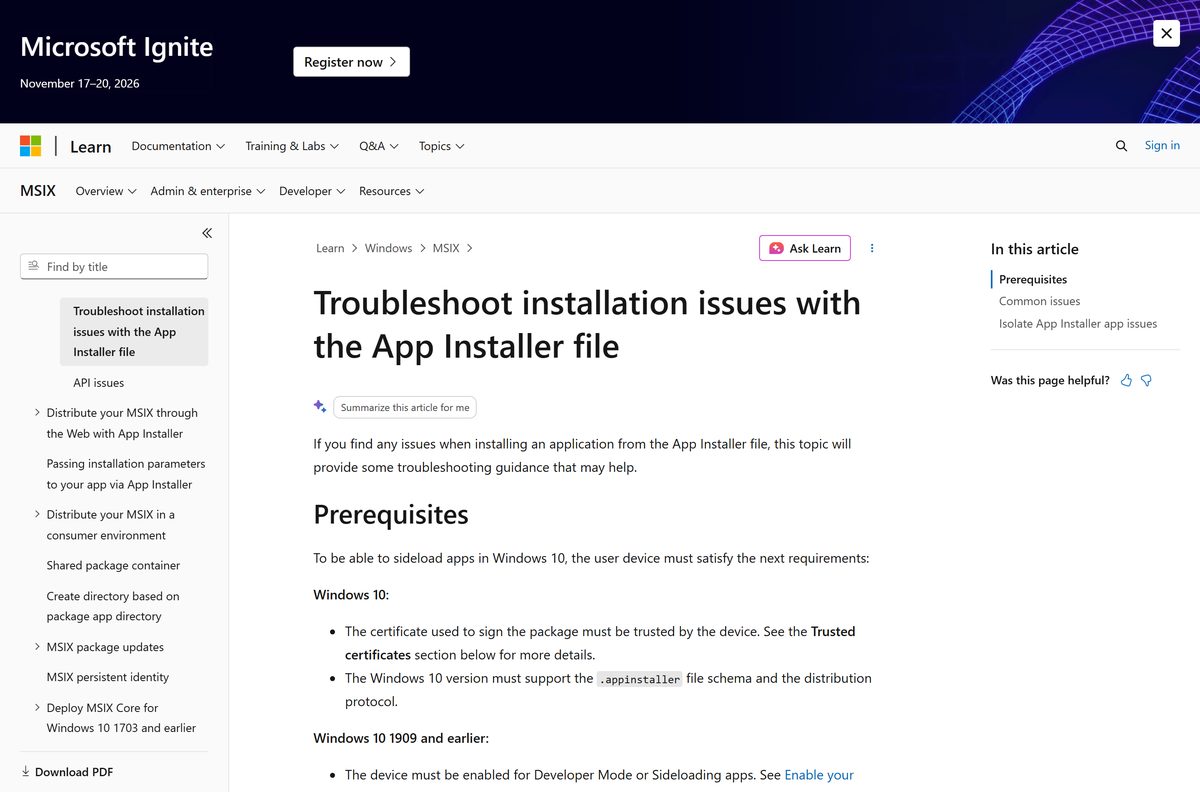
Task: Open the Documentation dropdown menu
Action: coord(178,146)
